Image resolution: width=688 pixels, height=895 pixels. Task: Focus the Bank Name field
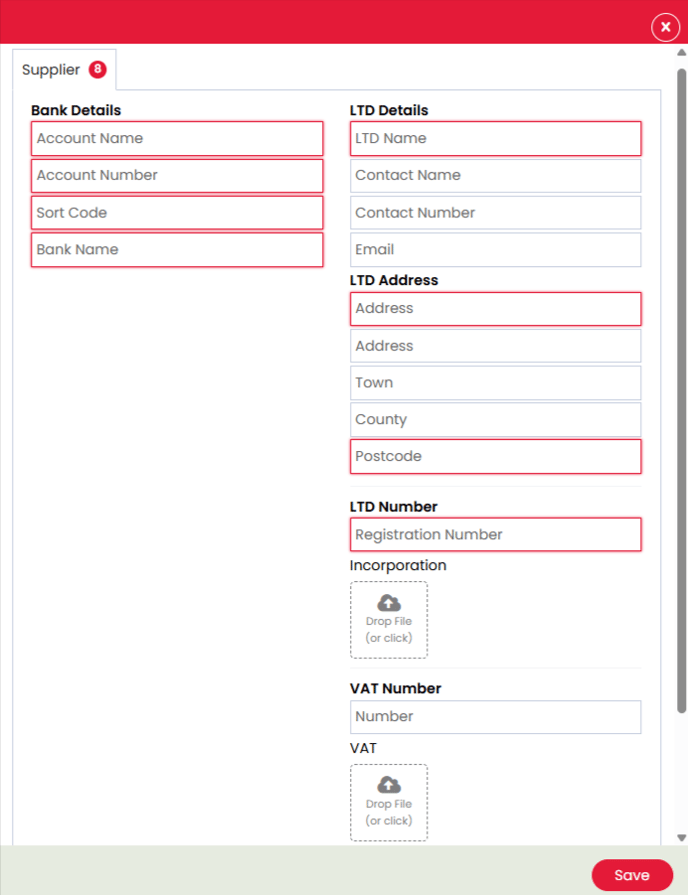pos(177,250)
